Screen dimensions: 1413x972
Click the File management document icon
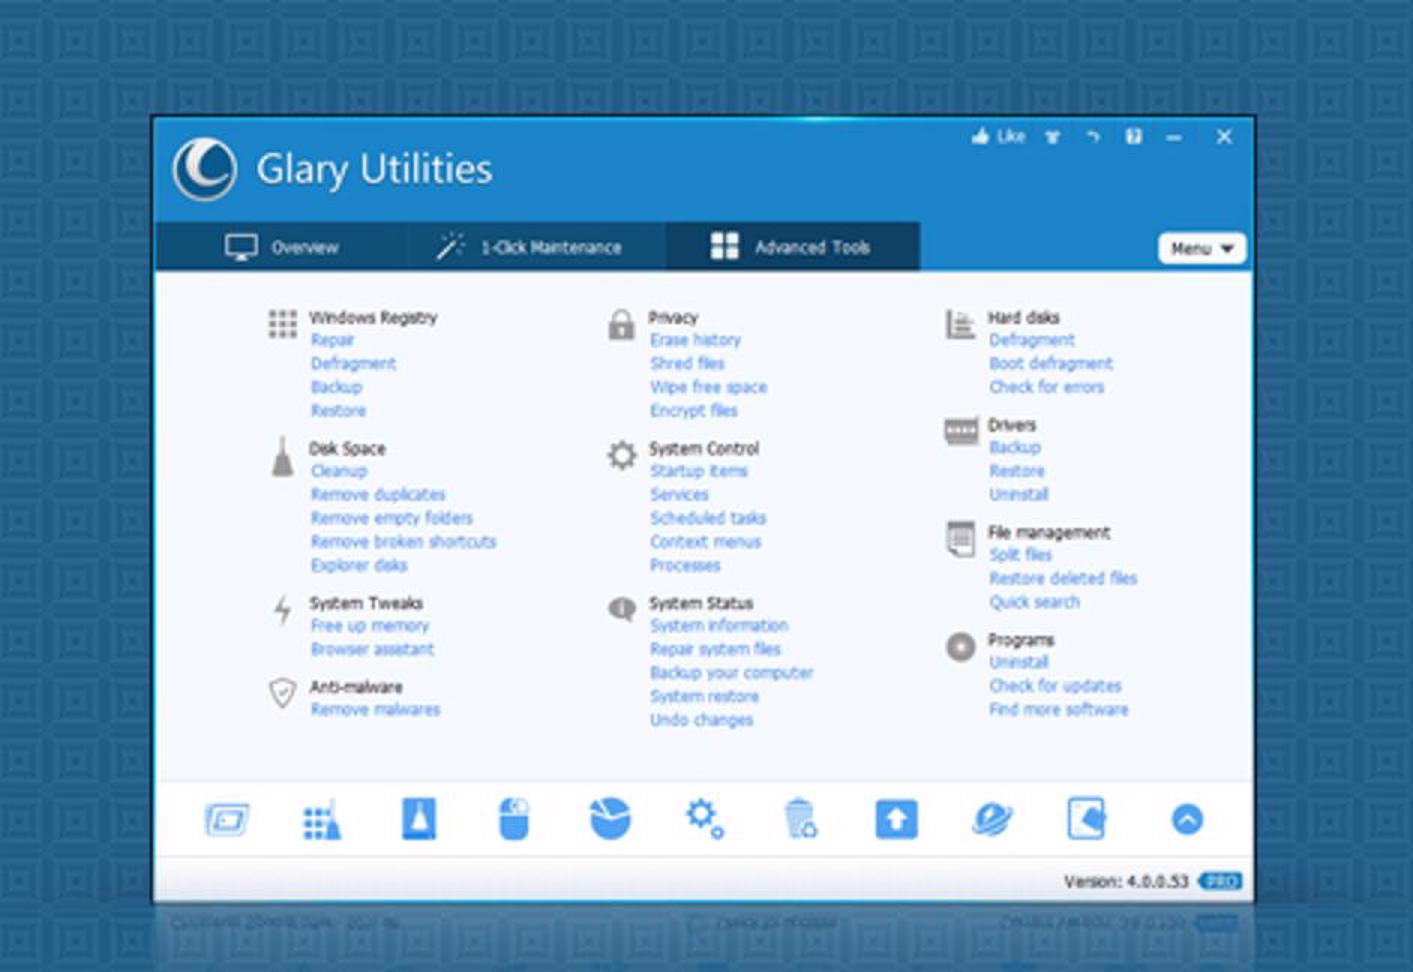pos(960,539)
